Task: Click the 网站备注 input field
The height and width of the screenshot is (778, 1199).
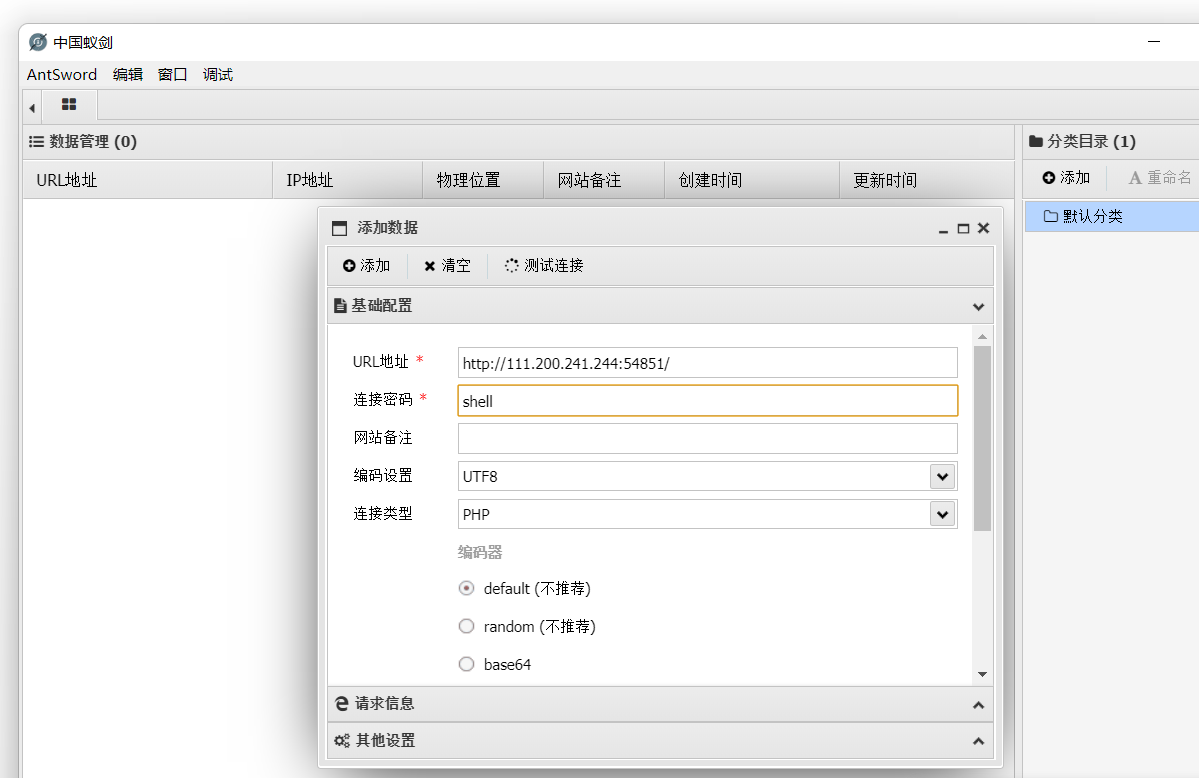Action: tap(707, 438)
